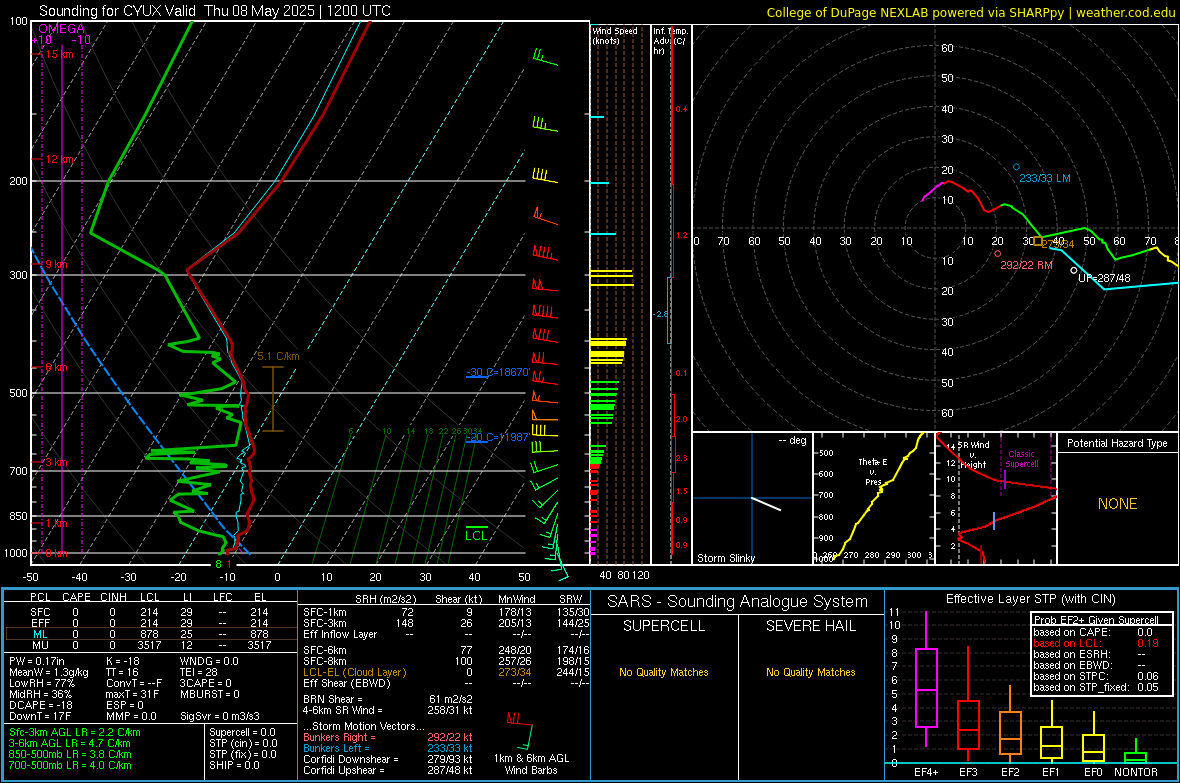1180x783 pixels.
Task: Click the '1km & 6km AGL Wind Barbs' caption
Action: click(531, 764)
